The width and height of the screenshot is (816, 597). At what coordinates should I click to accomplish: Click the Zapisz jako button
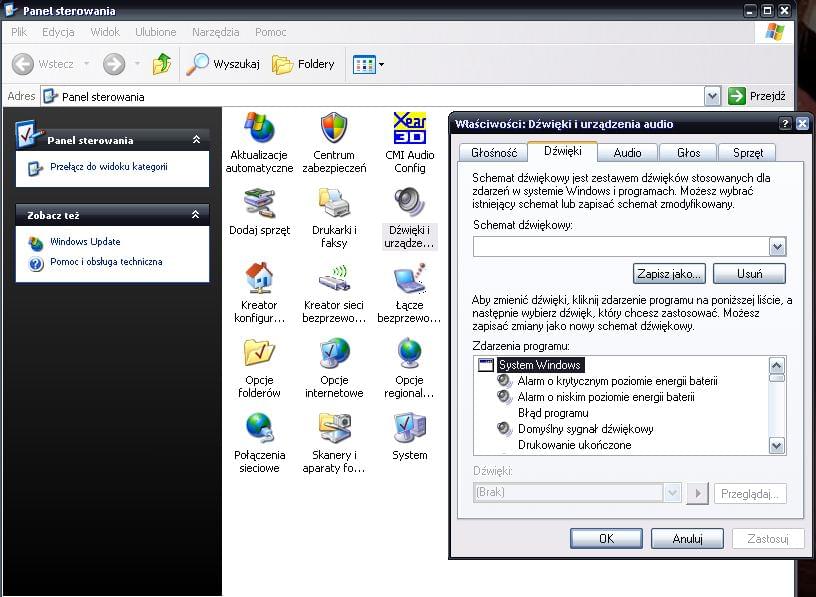669,274
